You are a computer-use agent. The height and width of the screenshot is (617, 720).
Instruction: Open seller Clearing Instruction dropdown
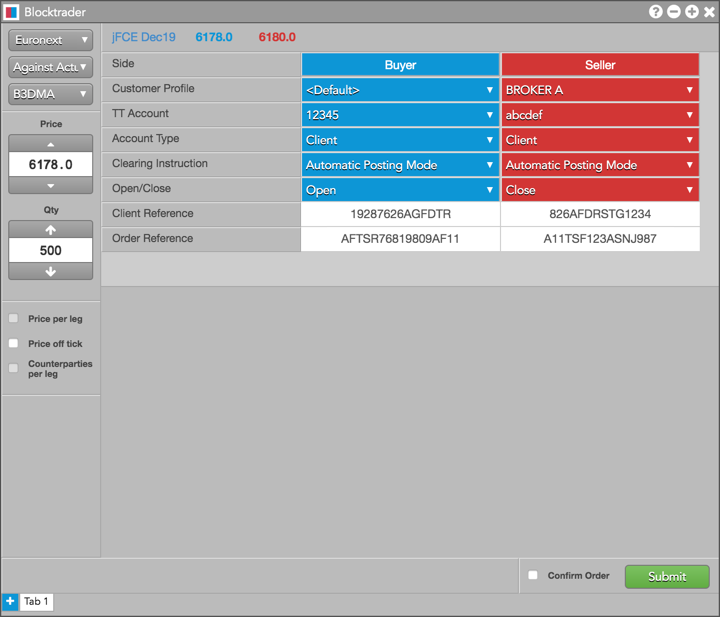[600, 165]
